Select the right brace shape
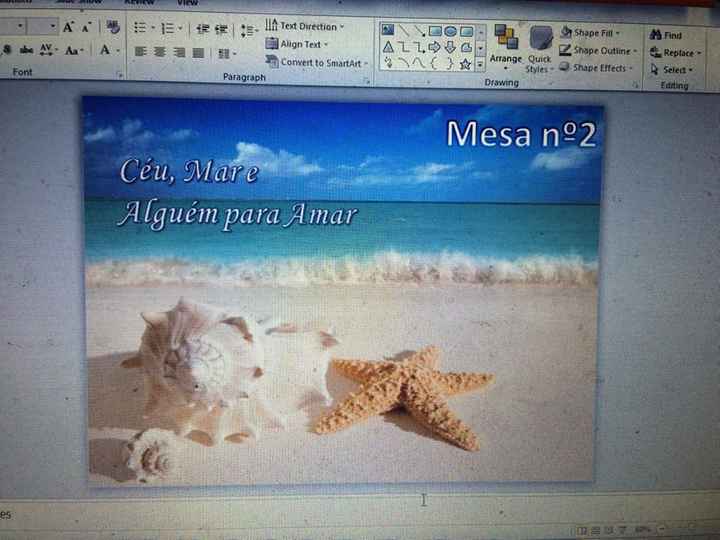Image resolution: width=720 pixels, height=540 pixels. point(450,64)
